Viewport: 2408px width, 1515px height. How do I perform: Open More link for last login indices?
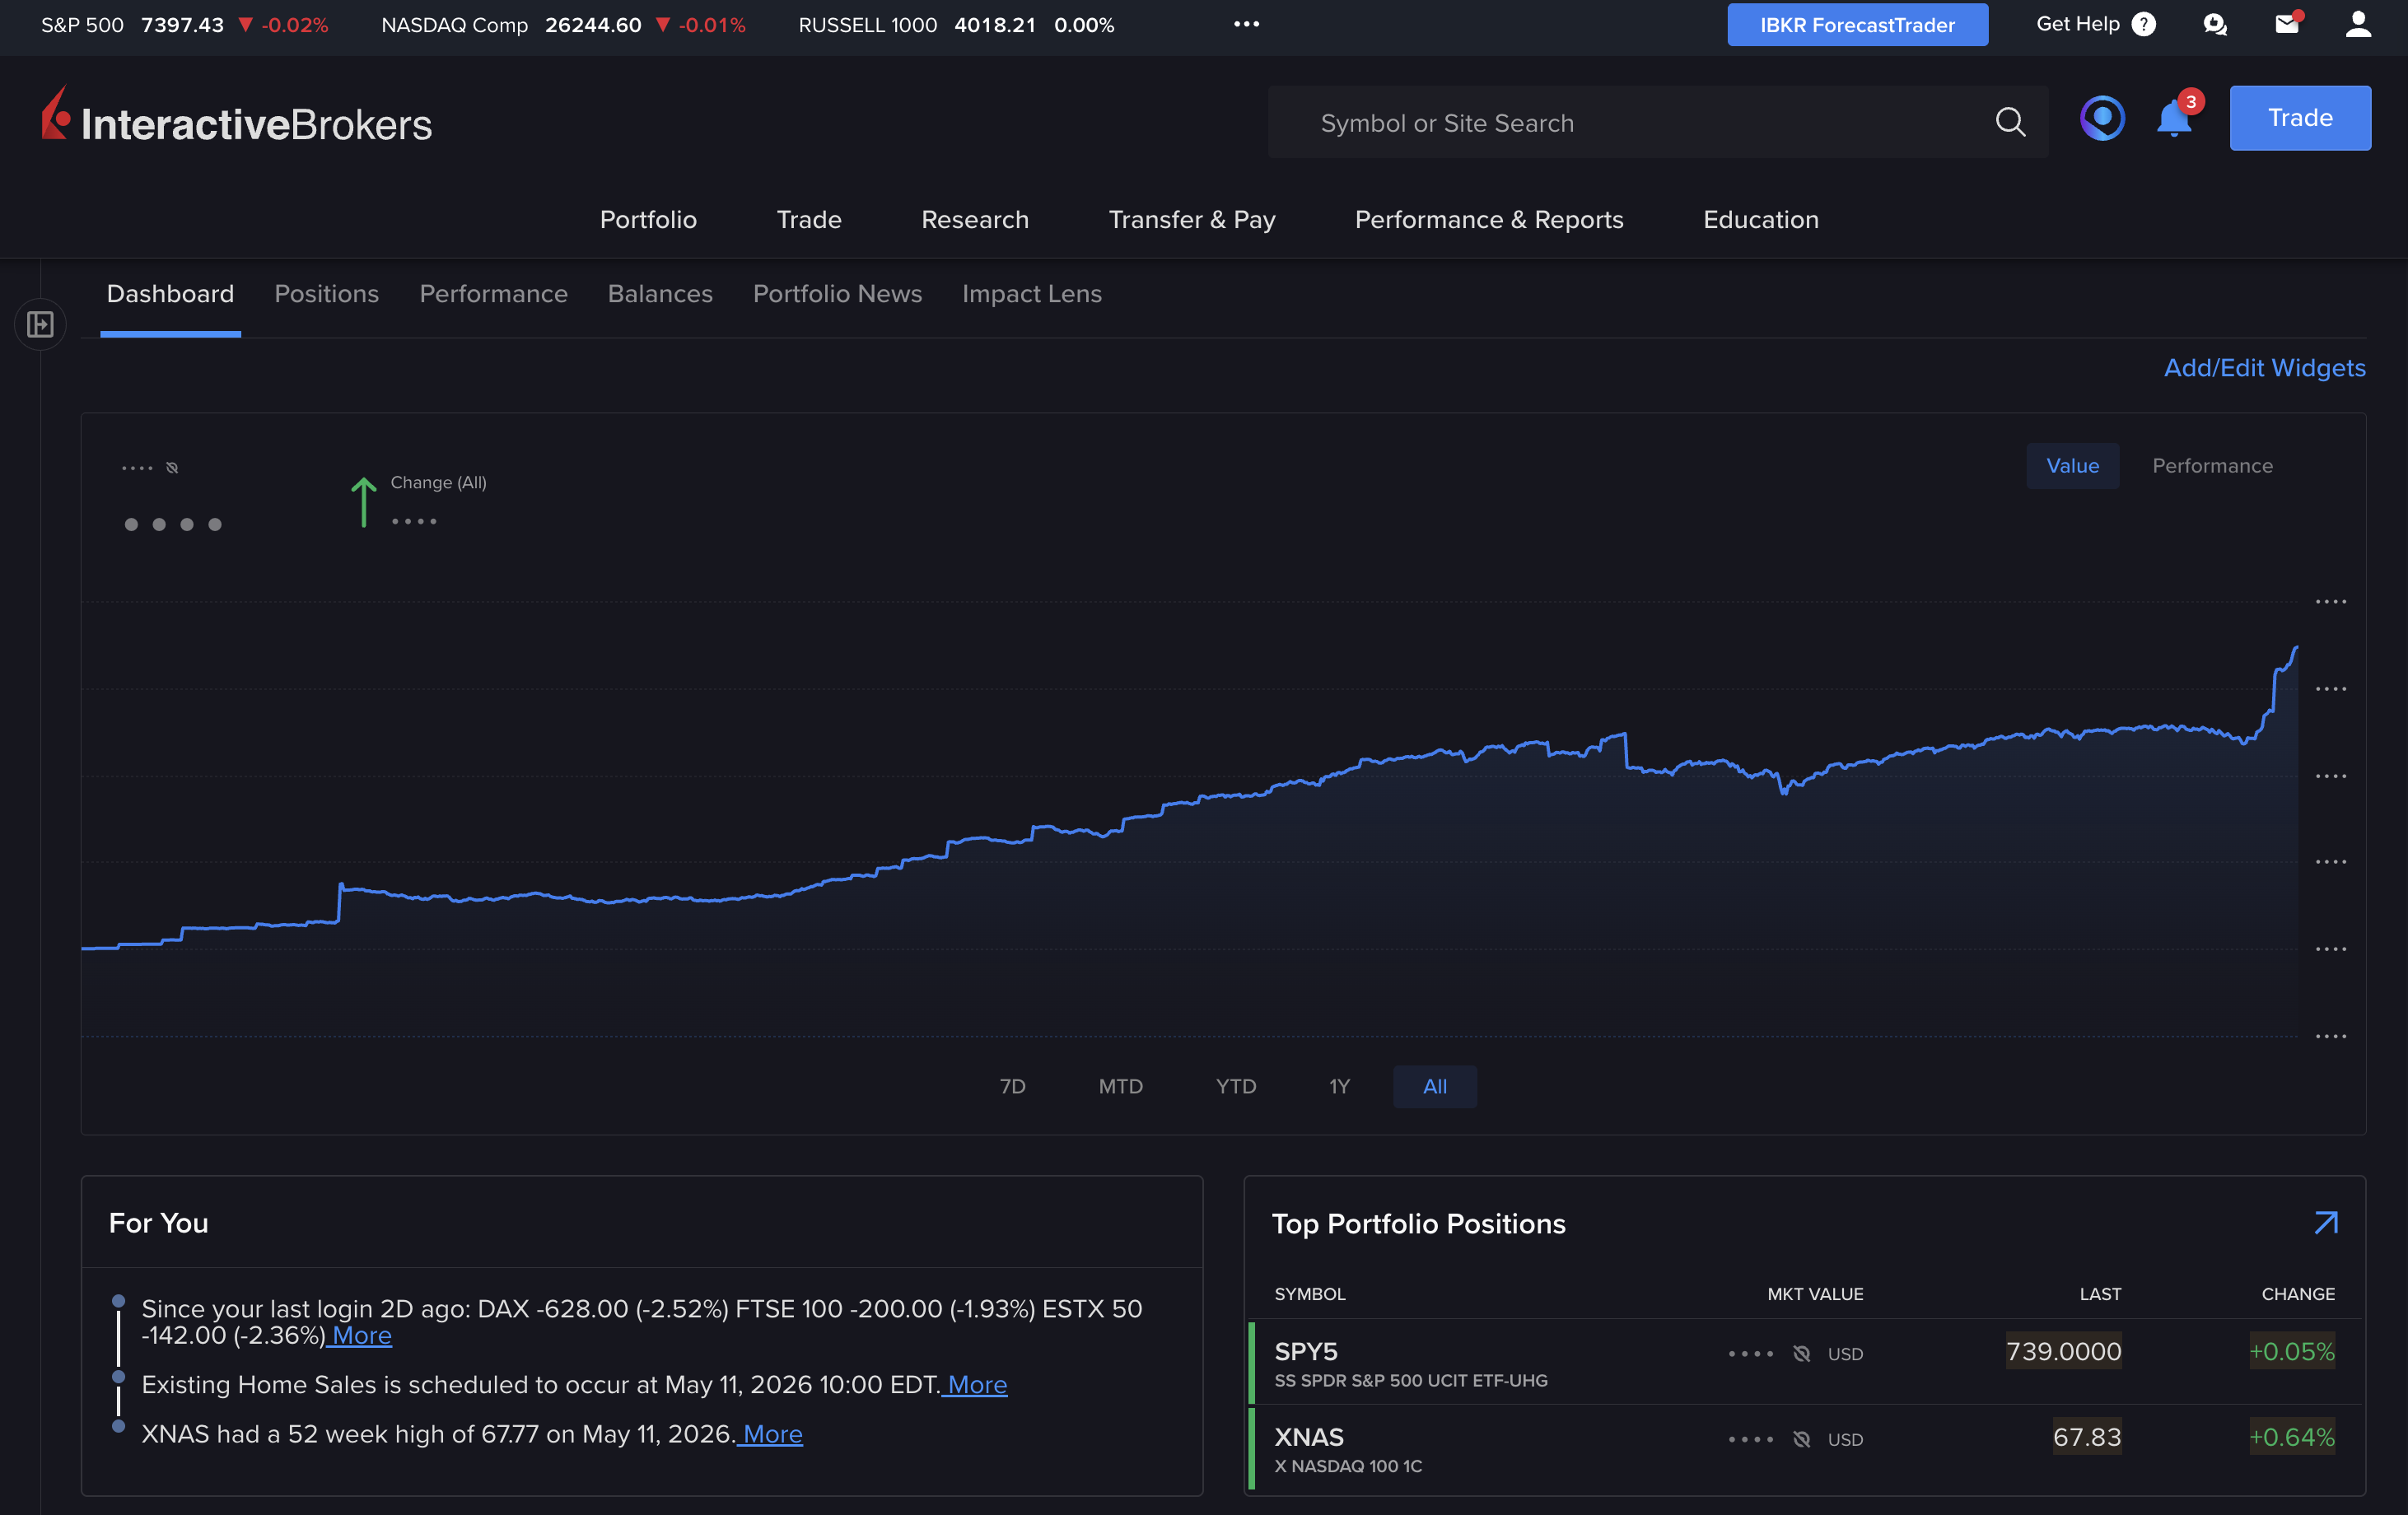(360, 1335)
